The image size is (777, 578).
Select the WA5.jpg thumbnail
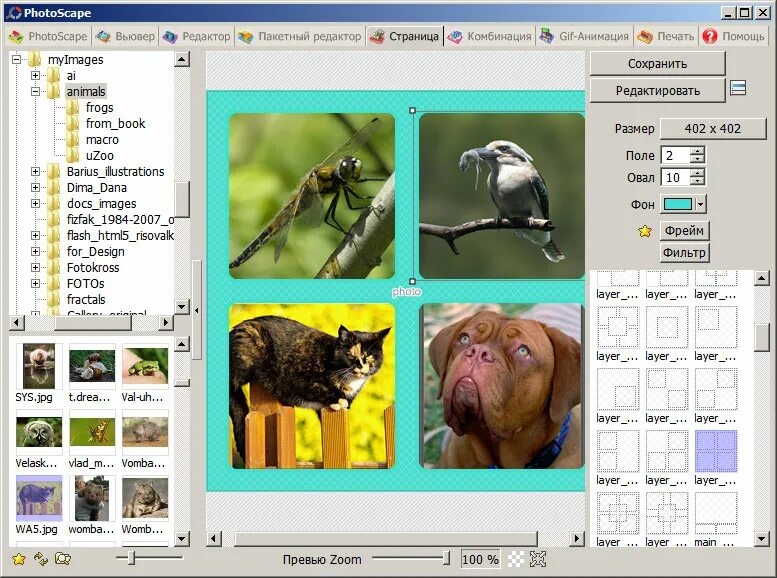click(x=39, y=499)
